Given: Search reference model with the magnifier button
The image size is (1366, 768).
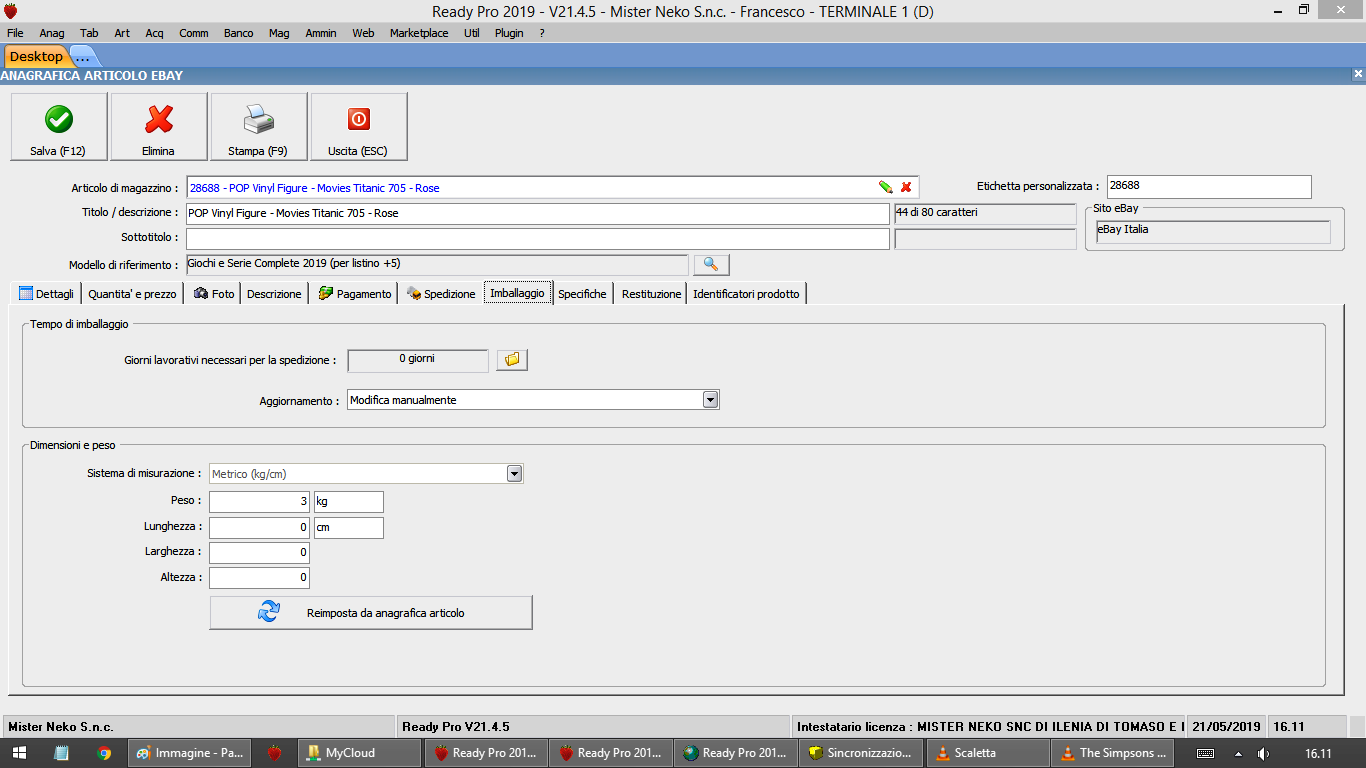Looking at the screenshot, I should pos(711,264).
